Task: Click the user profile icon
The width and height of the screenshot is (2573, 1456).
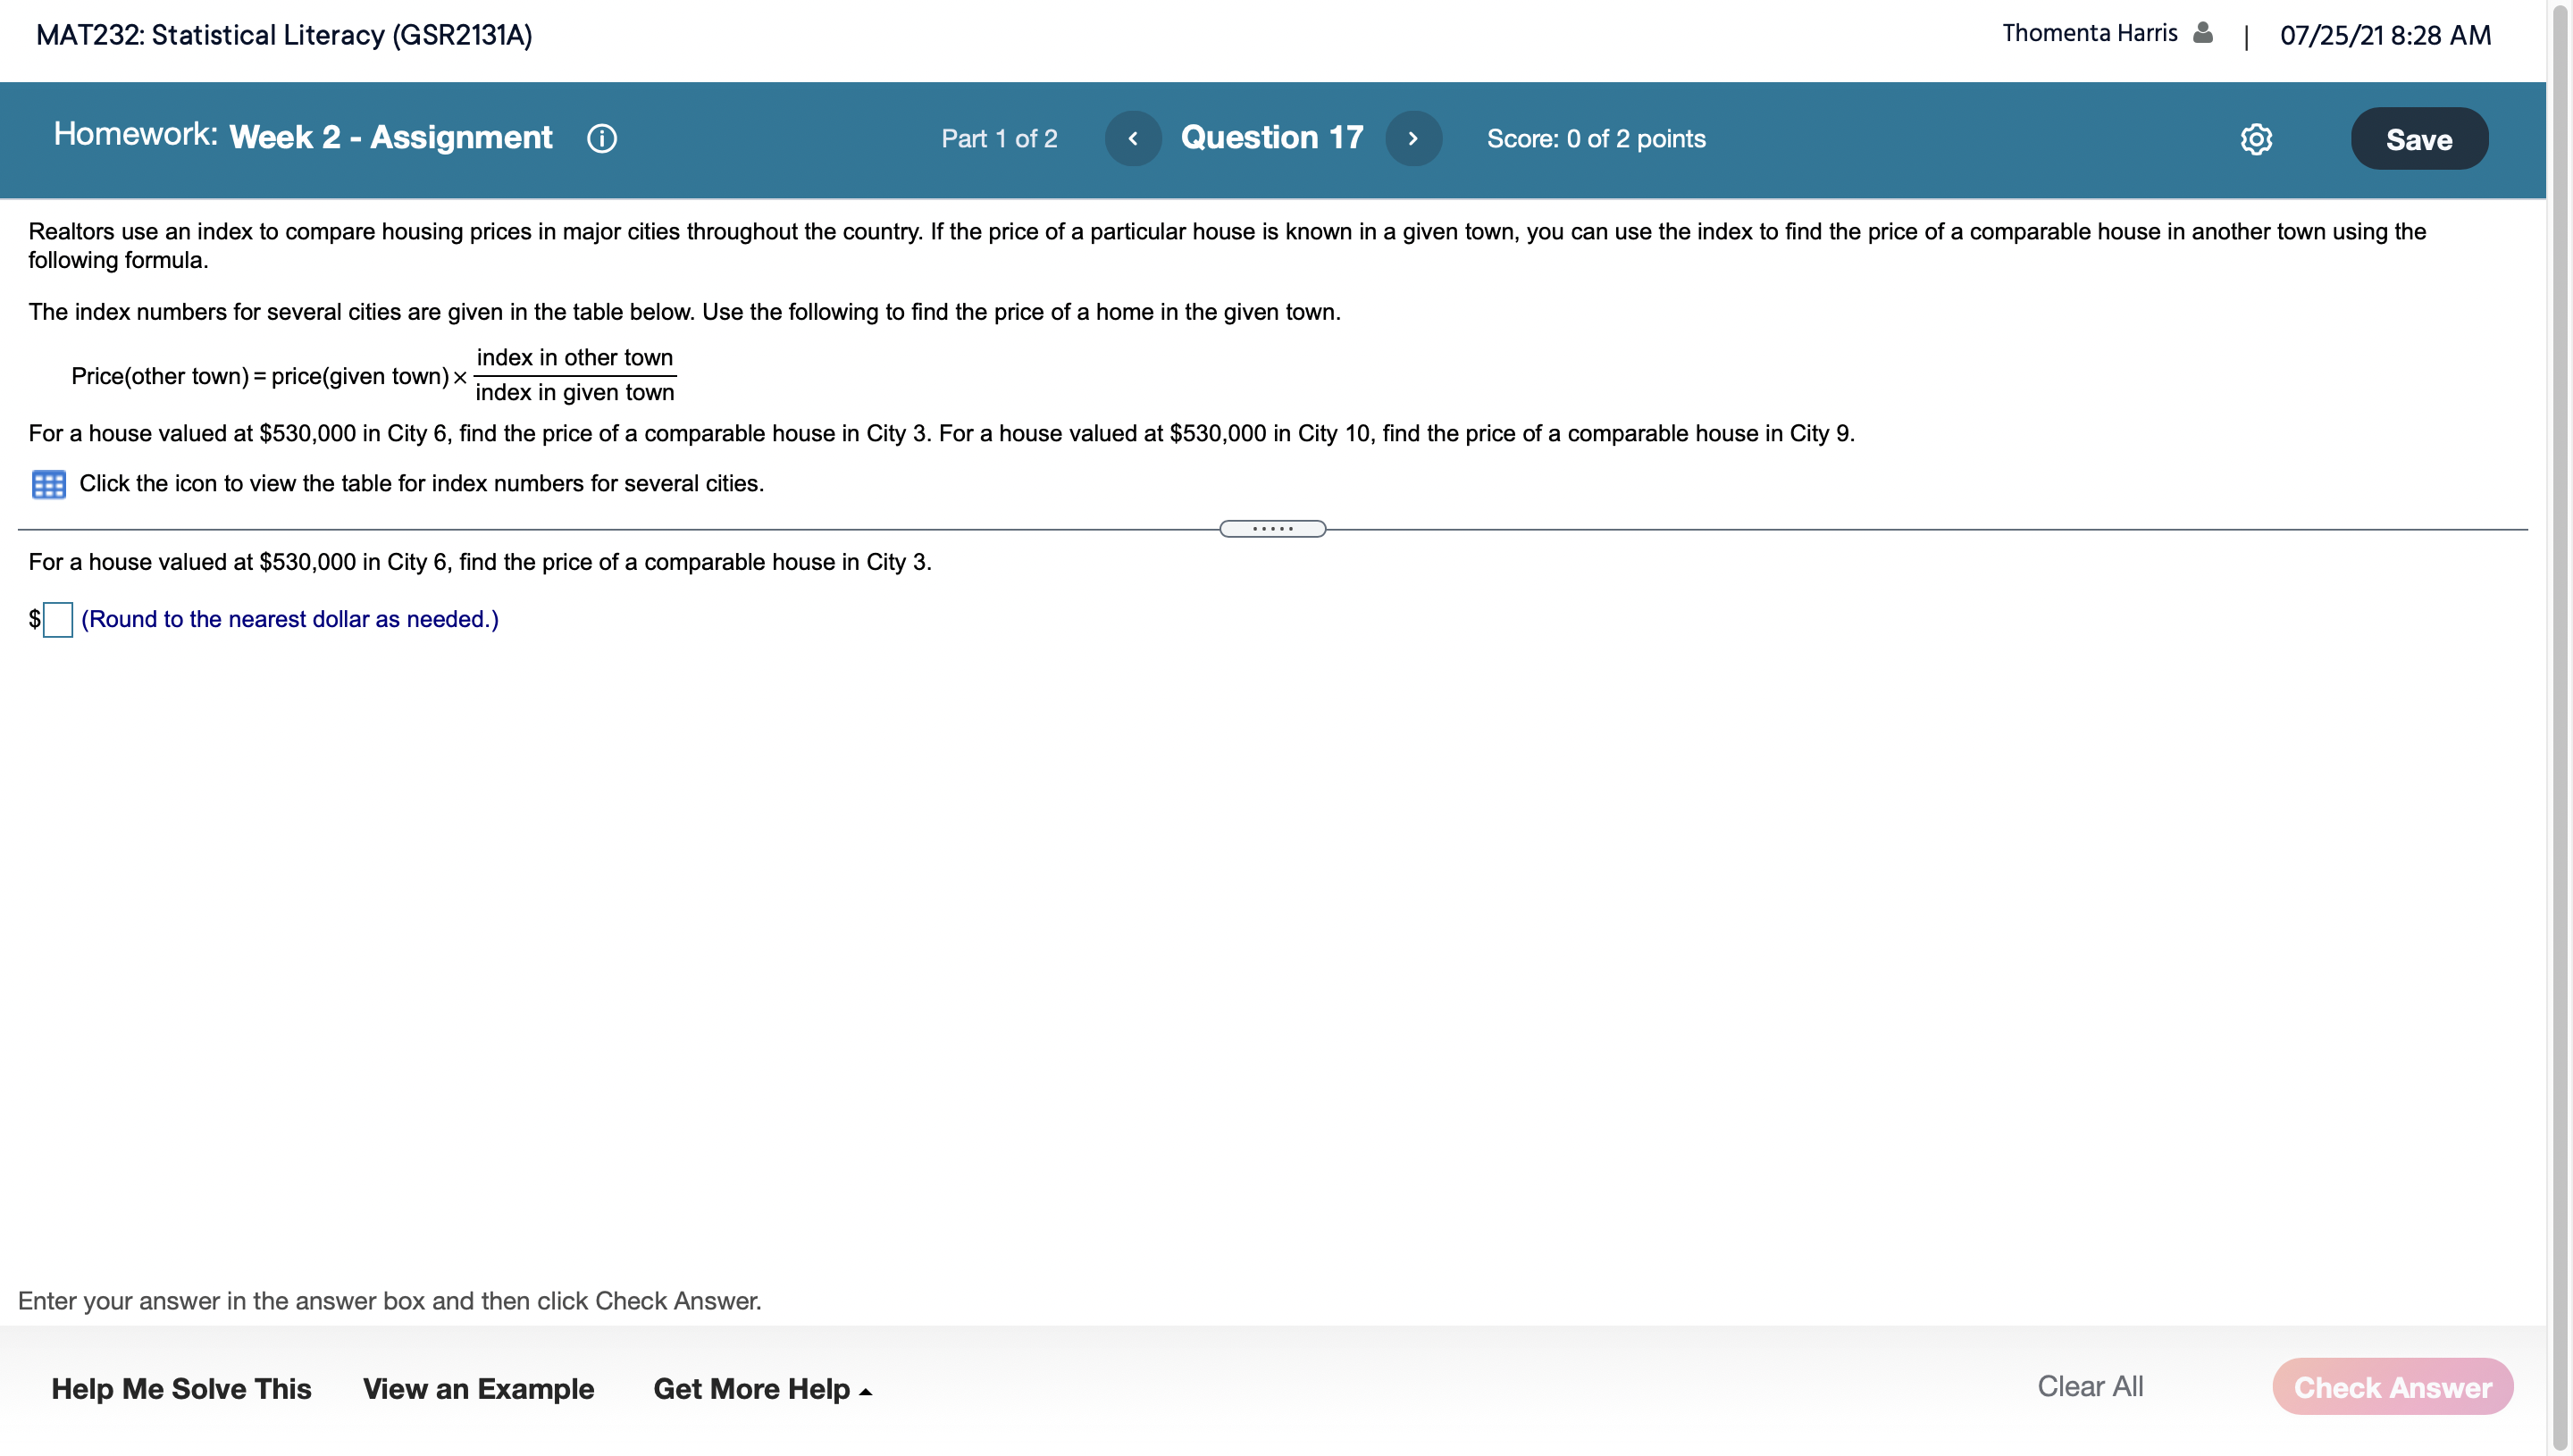Action: point(2202,33)
